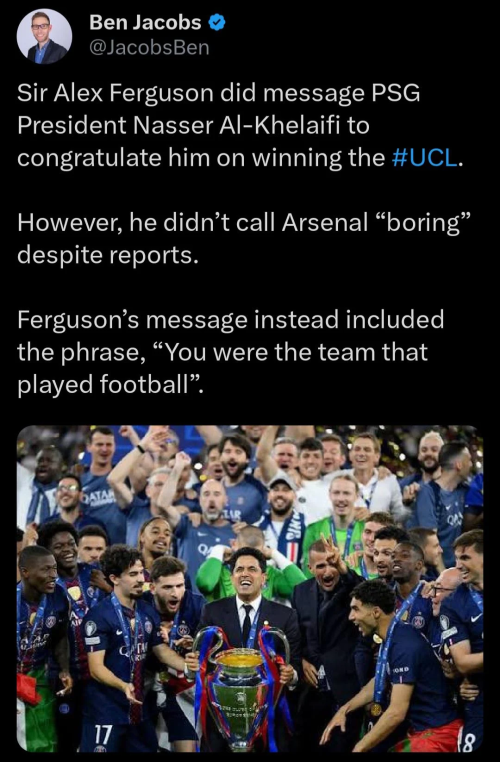Click the words "PSG President" in tweet text

click(x=219, y=109)
